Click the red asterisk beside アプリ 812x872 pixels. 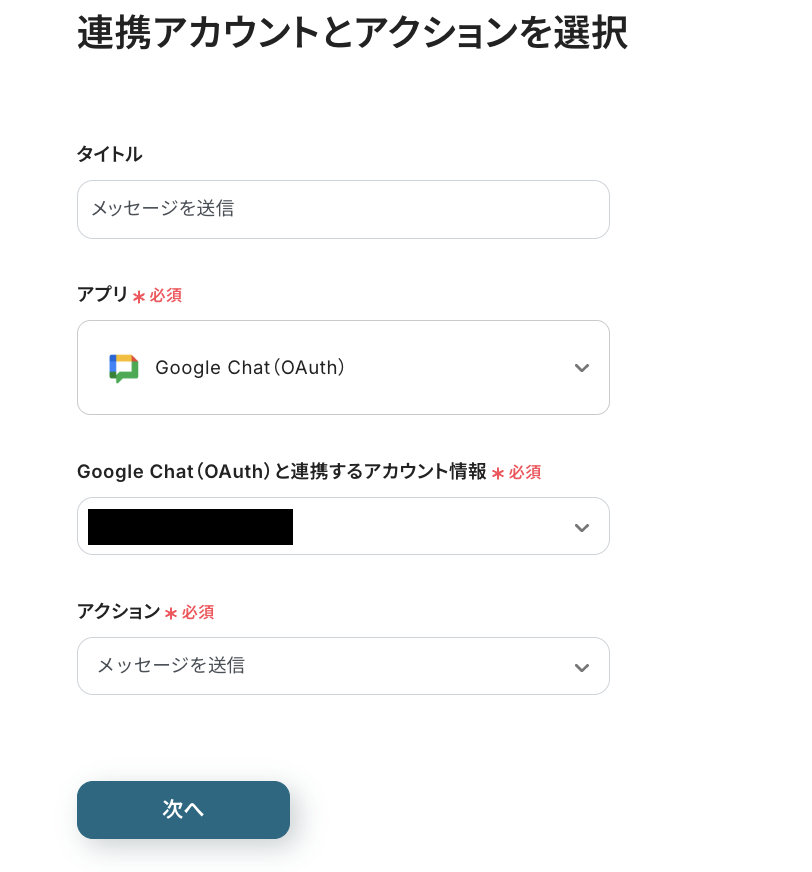click(139, 297)
